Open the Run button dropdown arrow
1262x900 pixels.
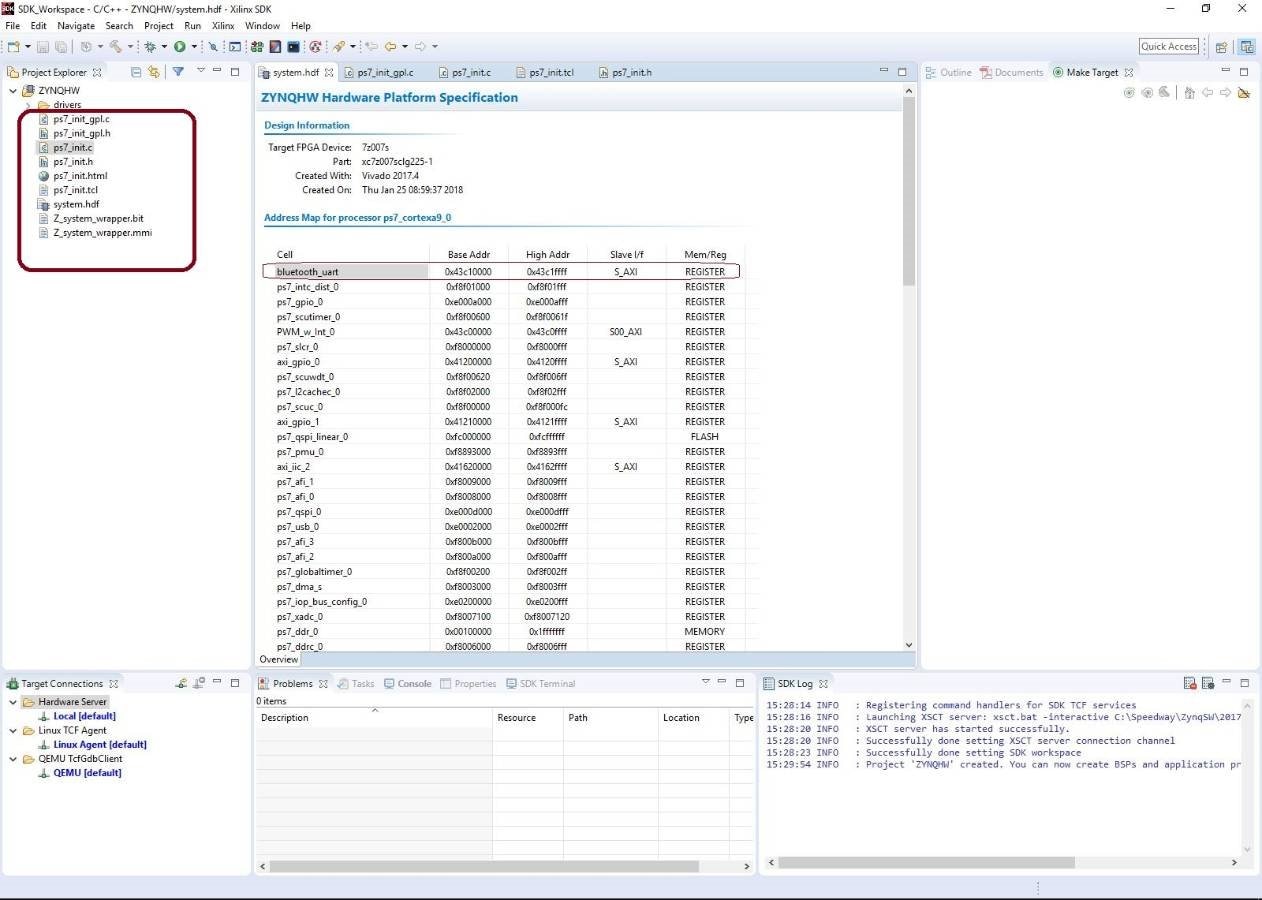point(193,46)
